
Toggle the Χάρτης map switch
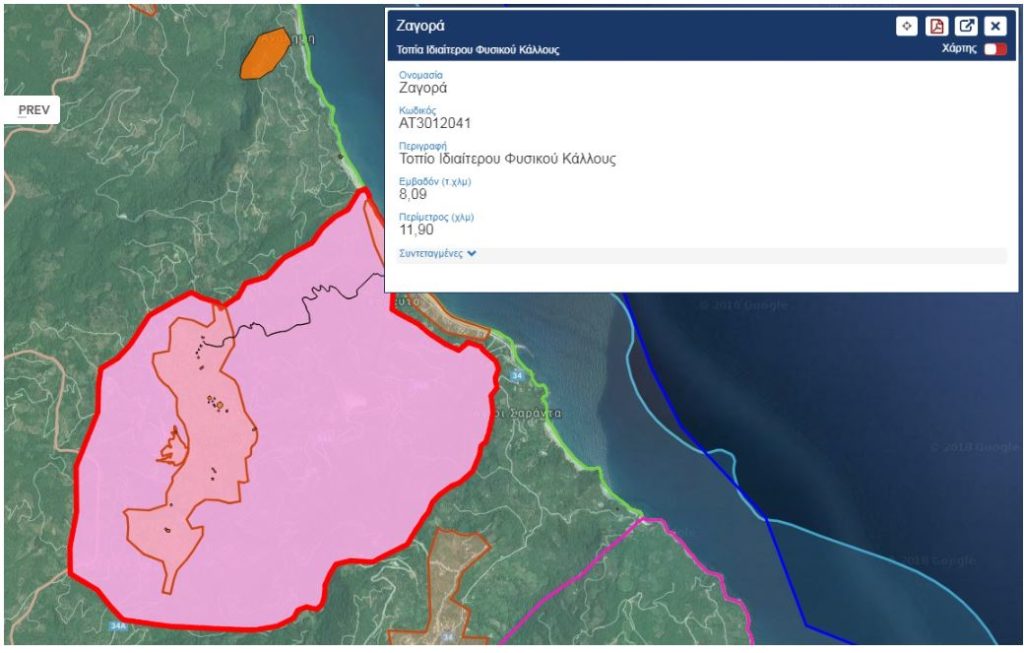[995, 49]
